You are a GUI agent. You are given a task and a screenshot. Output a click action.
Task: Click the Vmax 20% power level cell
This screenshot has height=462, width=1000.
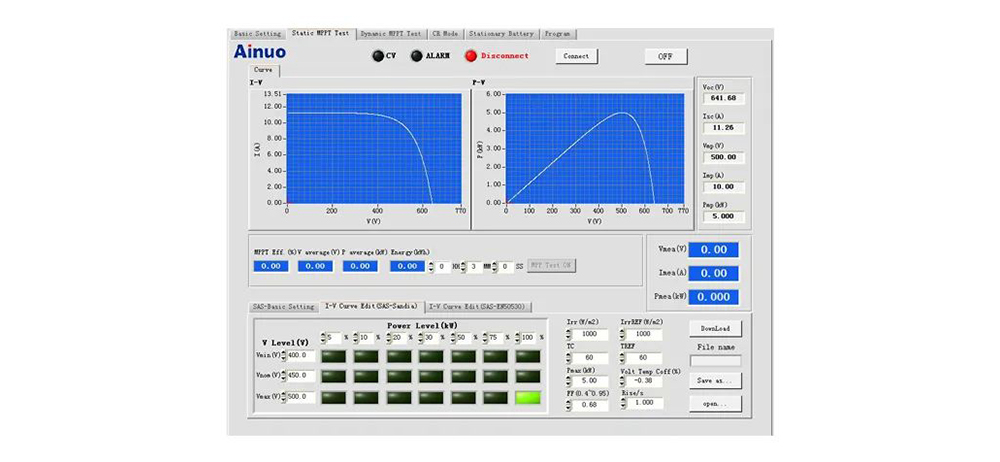click(x=399, y=397)
